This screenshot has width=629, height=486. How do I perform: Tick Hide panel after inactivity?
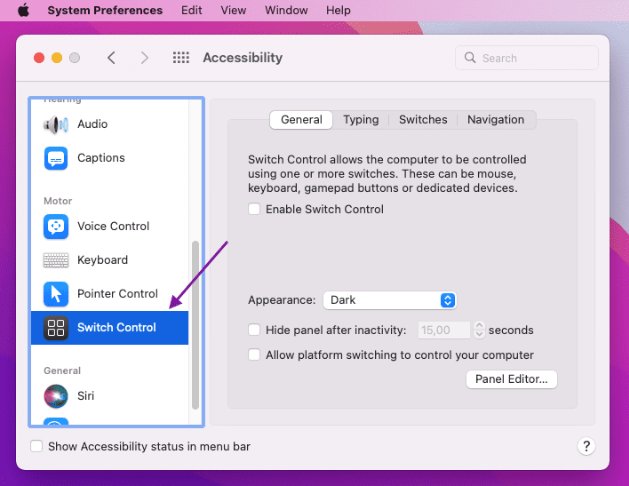254,330
